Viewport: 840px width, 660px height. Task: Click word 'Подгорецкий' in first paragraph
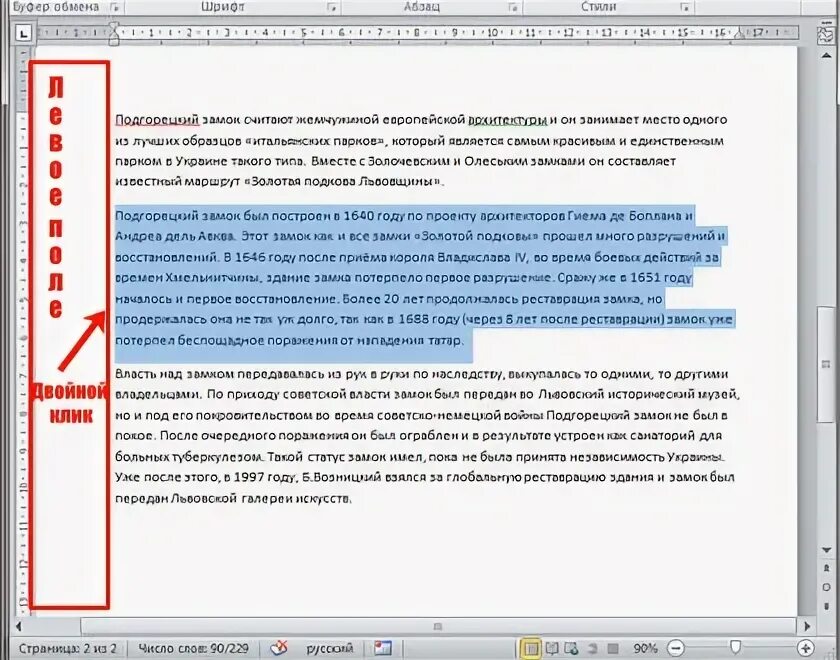[157, 120]
